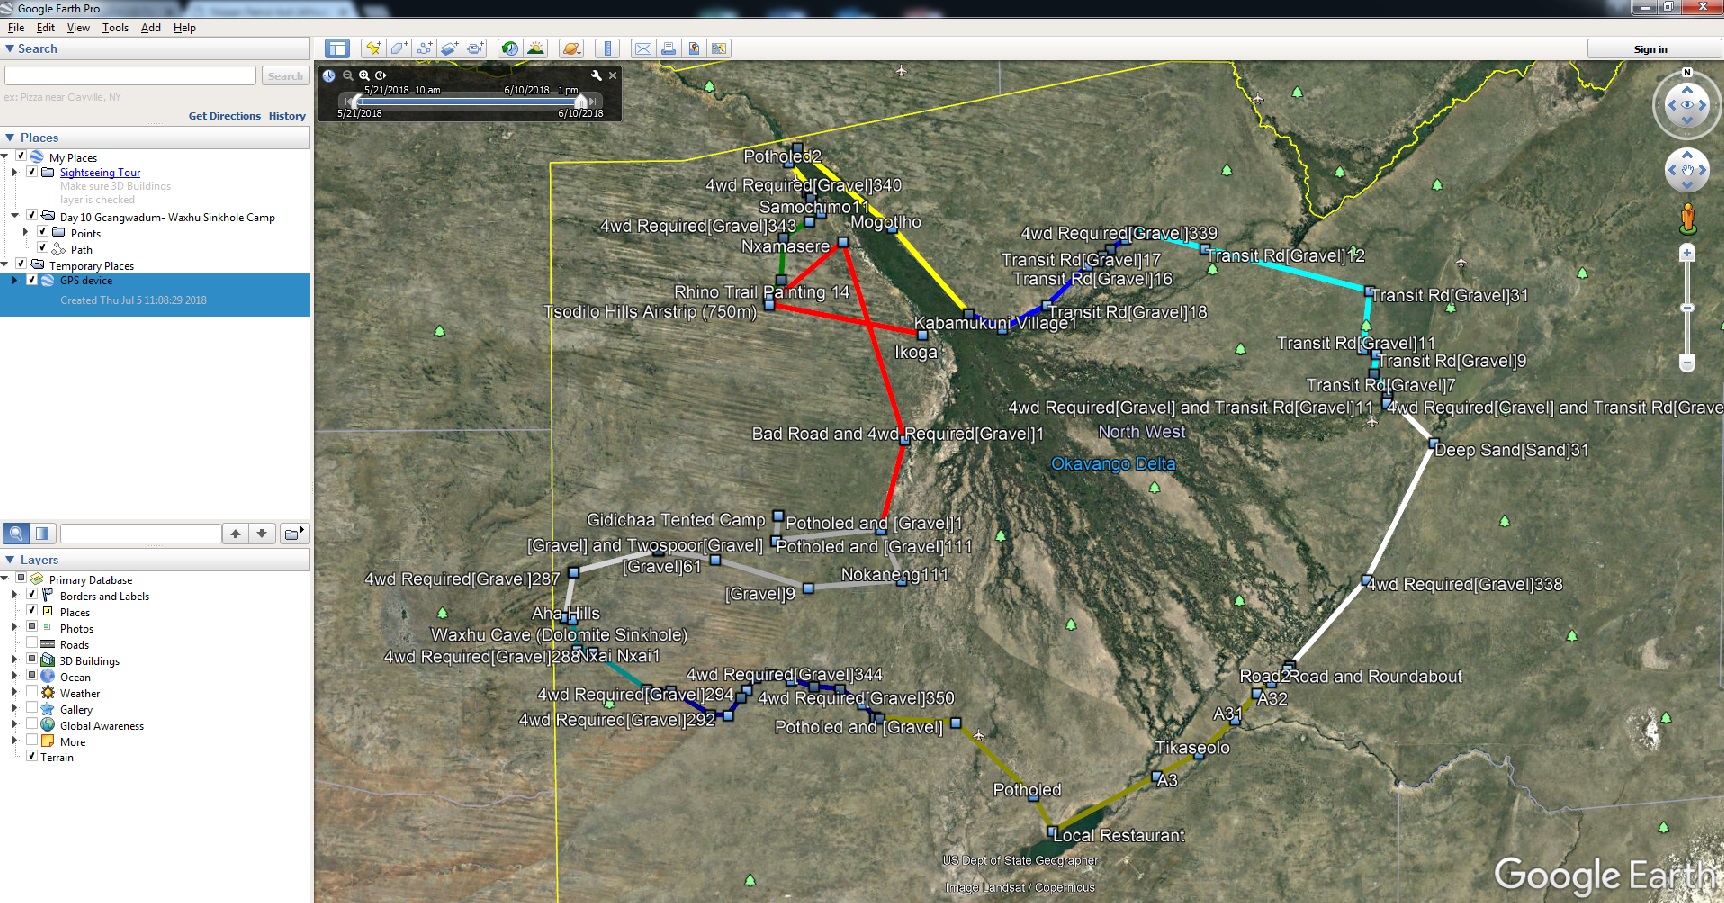This screenshot has height=903, width=1724.
Task: Click the Get Directions link
Action: [225, 116]
